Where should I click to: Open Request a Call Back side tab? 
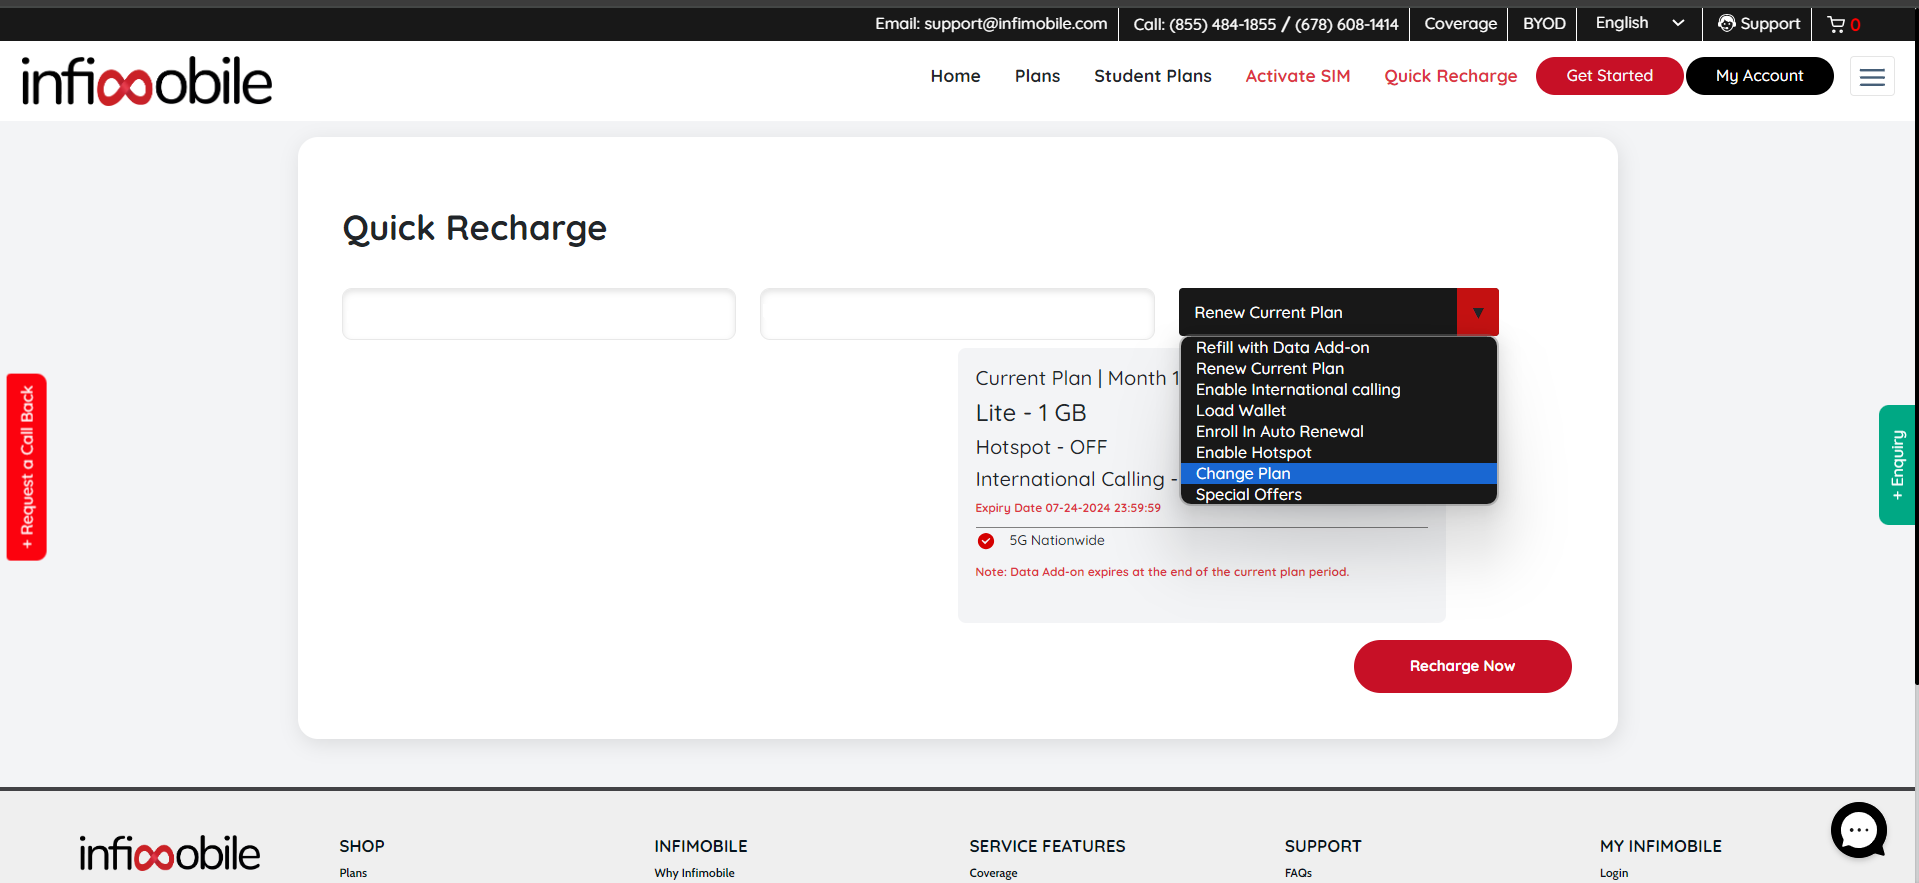pyautogui.click(x=27, y=467)
